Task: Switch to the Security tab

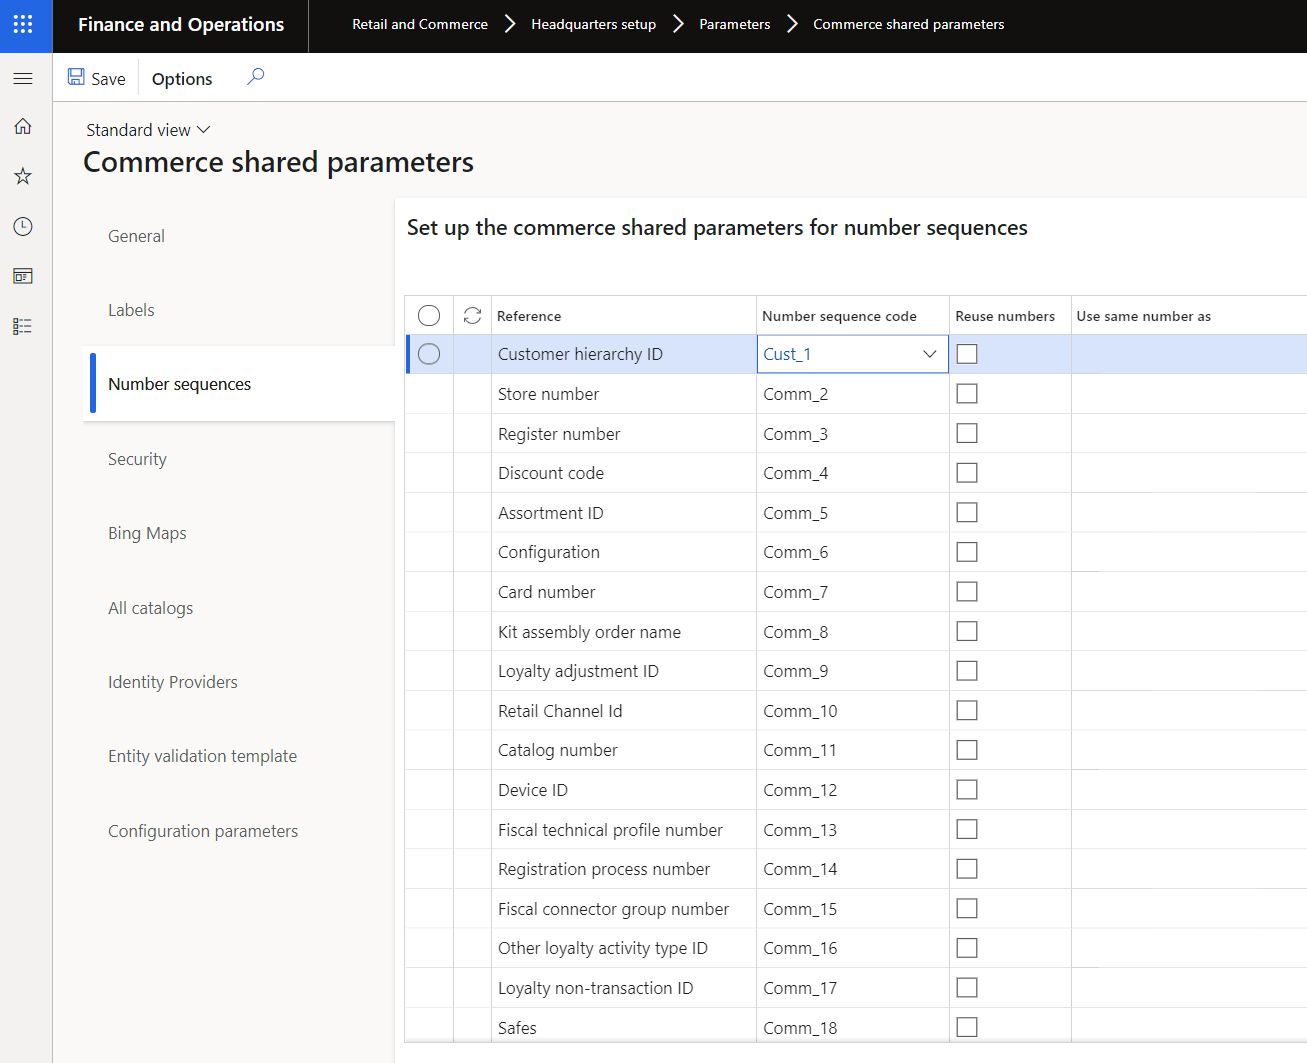Action: click(x=137, y=459)
